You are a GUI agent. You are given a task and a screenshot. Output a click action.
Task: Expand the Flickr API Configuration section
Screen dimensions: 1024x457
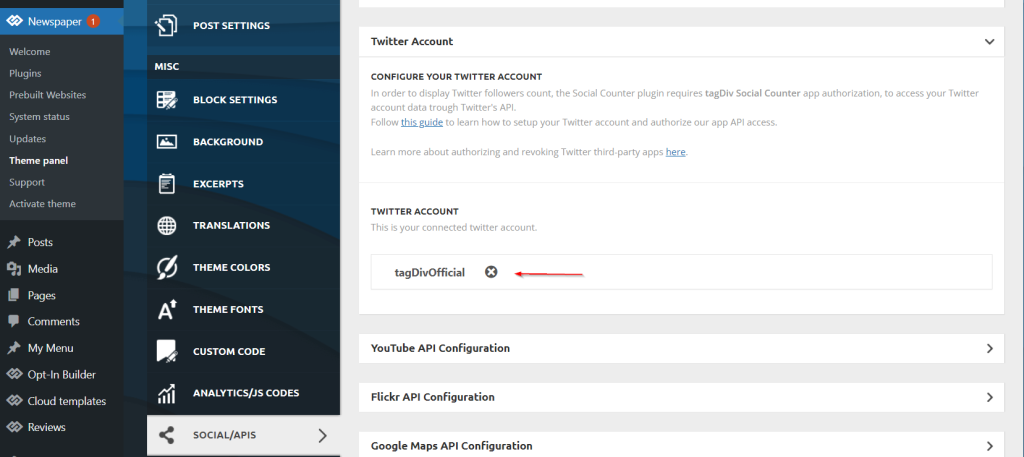pos(989,397)
